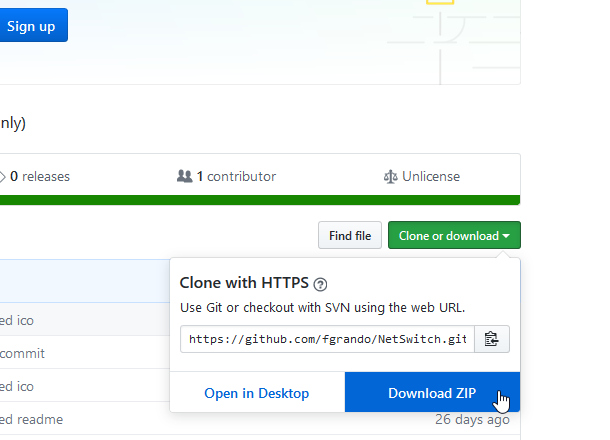Click the 'Clone with HTTPS' heading
This screenshot has width=610, height=440.
(244, 283)
